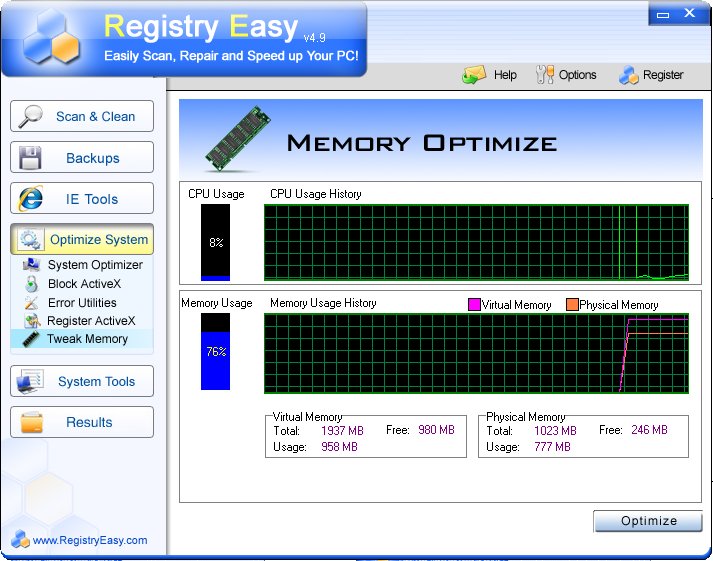Minimize the Registry Easy window
Screen dimensions: 713x561
pyautogui.click(x=663, y=15)
